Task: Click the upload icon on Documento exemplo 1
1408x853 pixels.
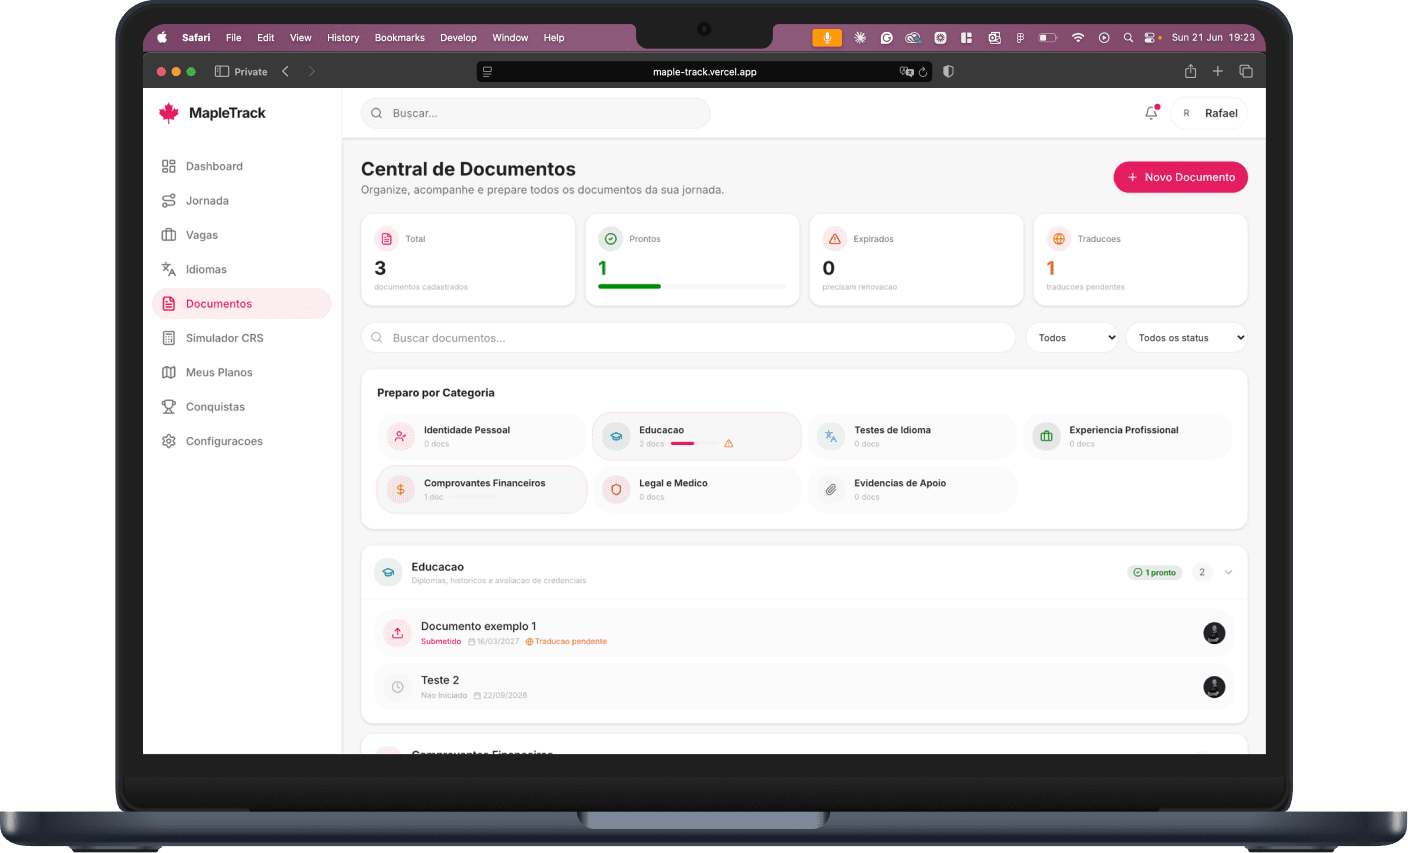Action: [397, 633]
